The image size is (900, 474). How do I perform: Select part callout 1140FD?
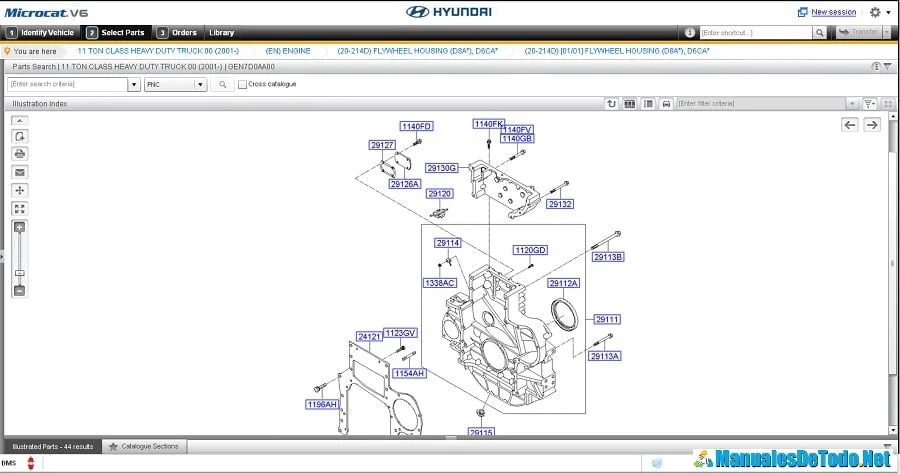click(x=416, y=126)
